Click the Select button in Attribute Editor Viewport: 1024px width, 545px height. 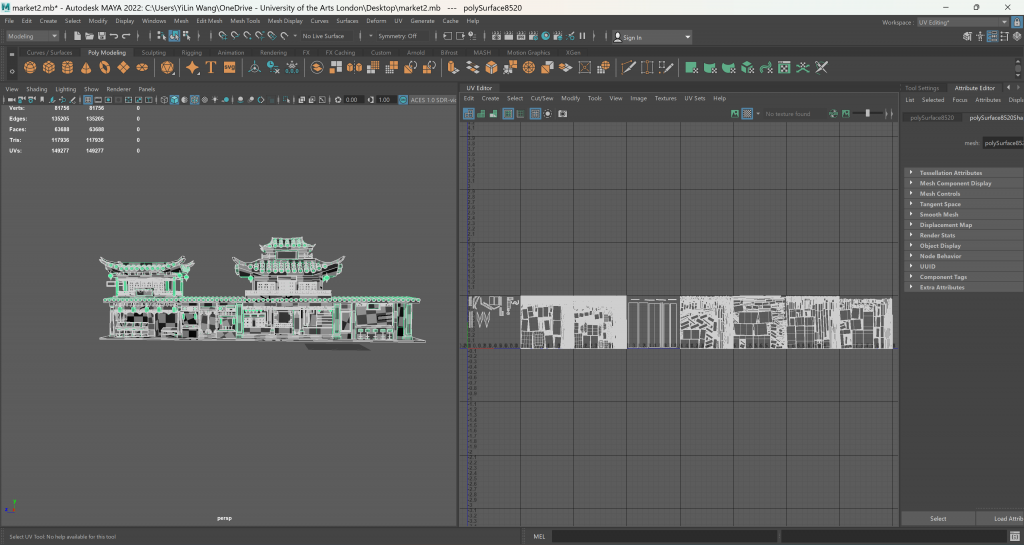[x=938, y=518]
